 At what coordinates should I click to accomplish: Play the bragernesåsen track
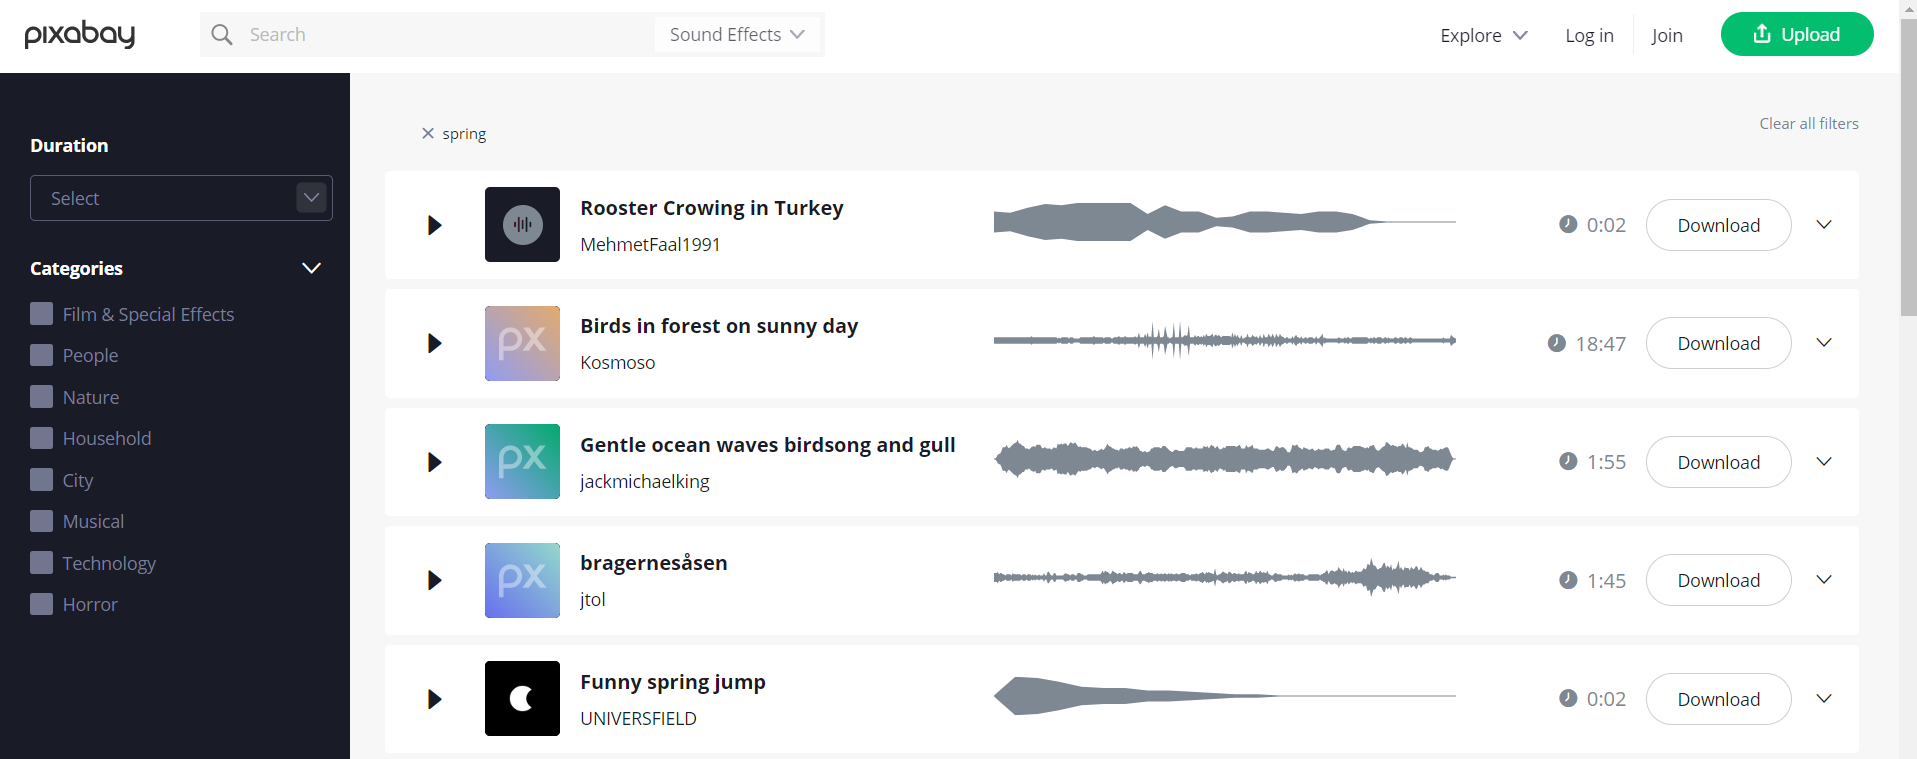tap(434, 581)
